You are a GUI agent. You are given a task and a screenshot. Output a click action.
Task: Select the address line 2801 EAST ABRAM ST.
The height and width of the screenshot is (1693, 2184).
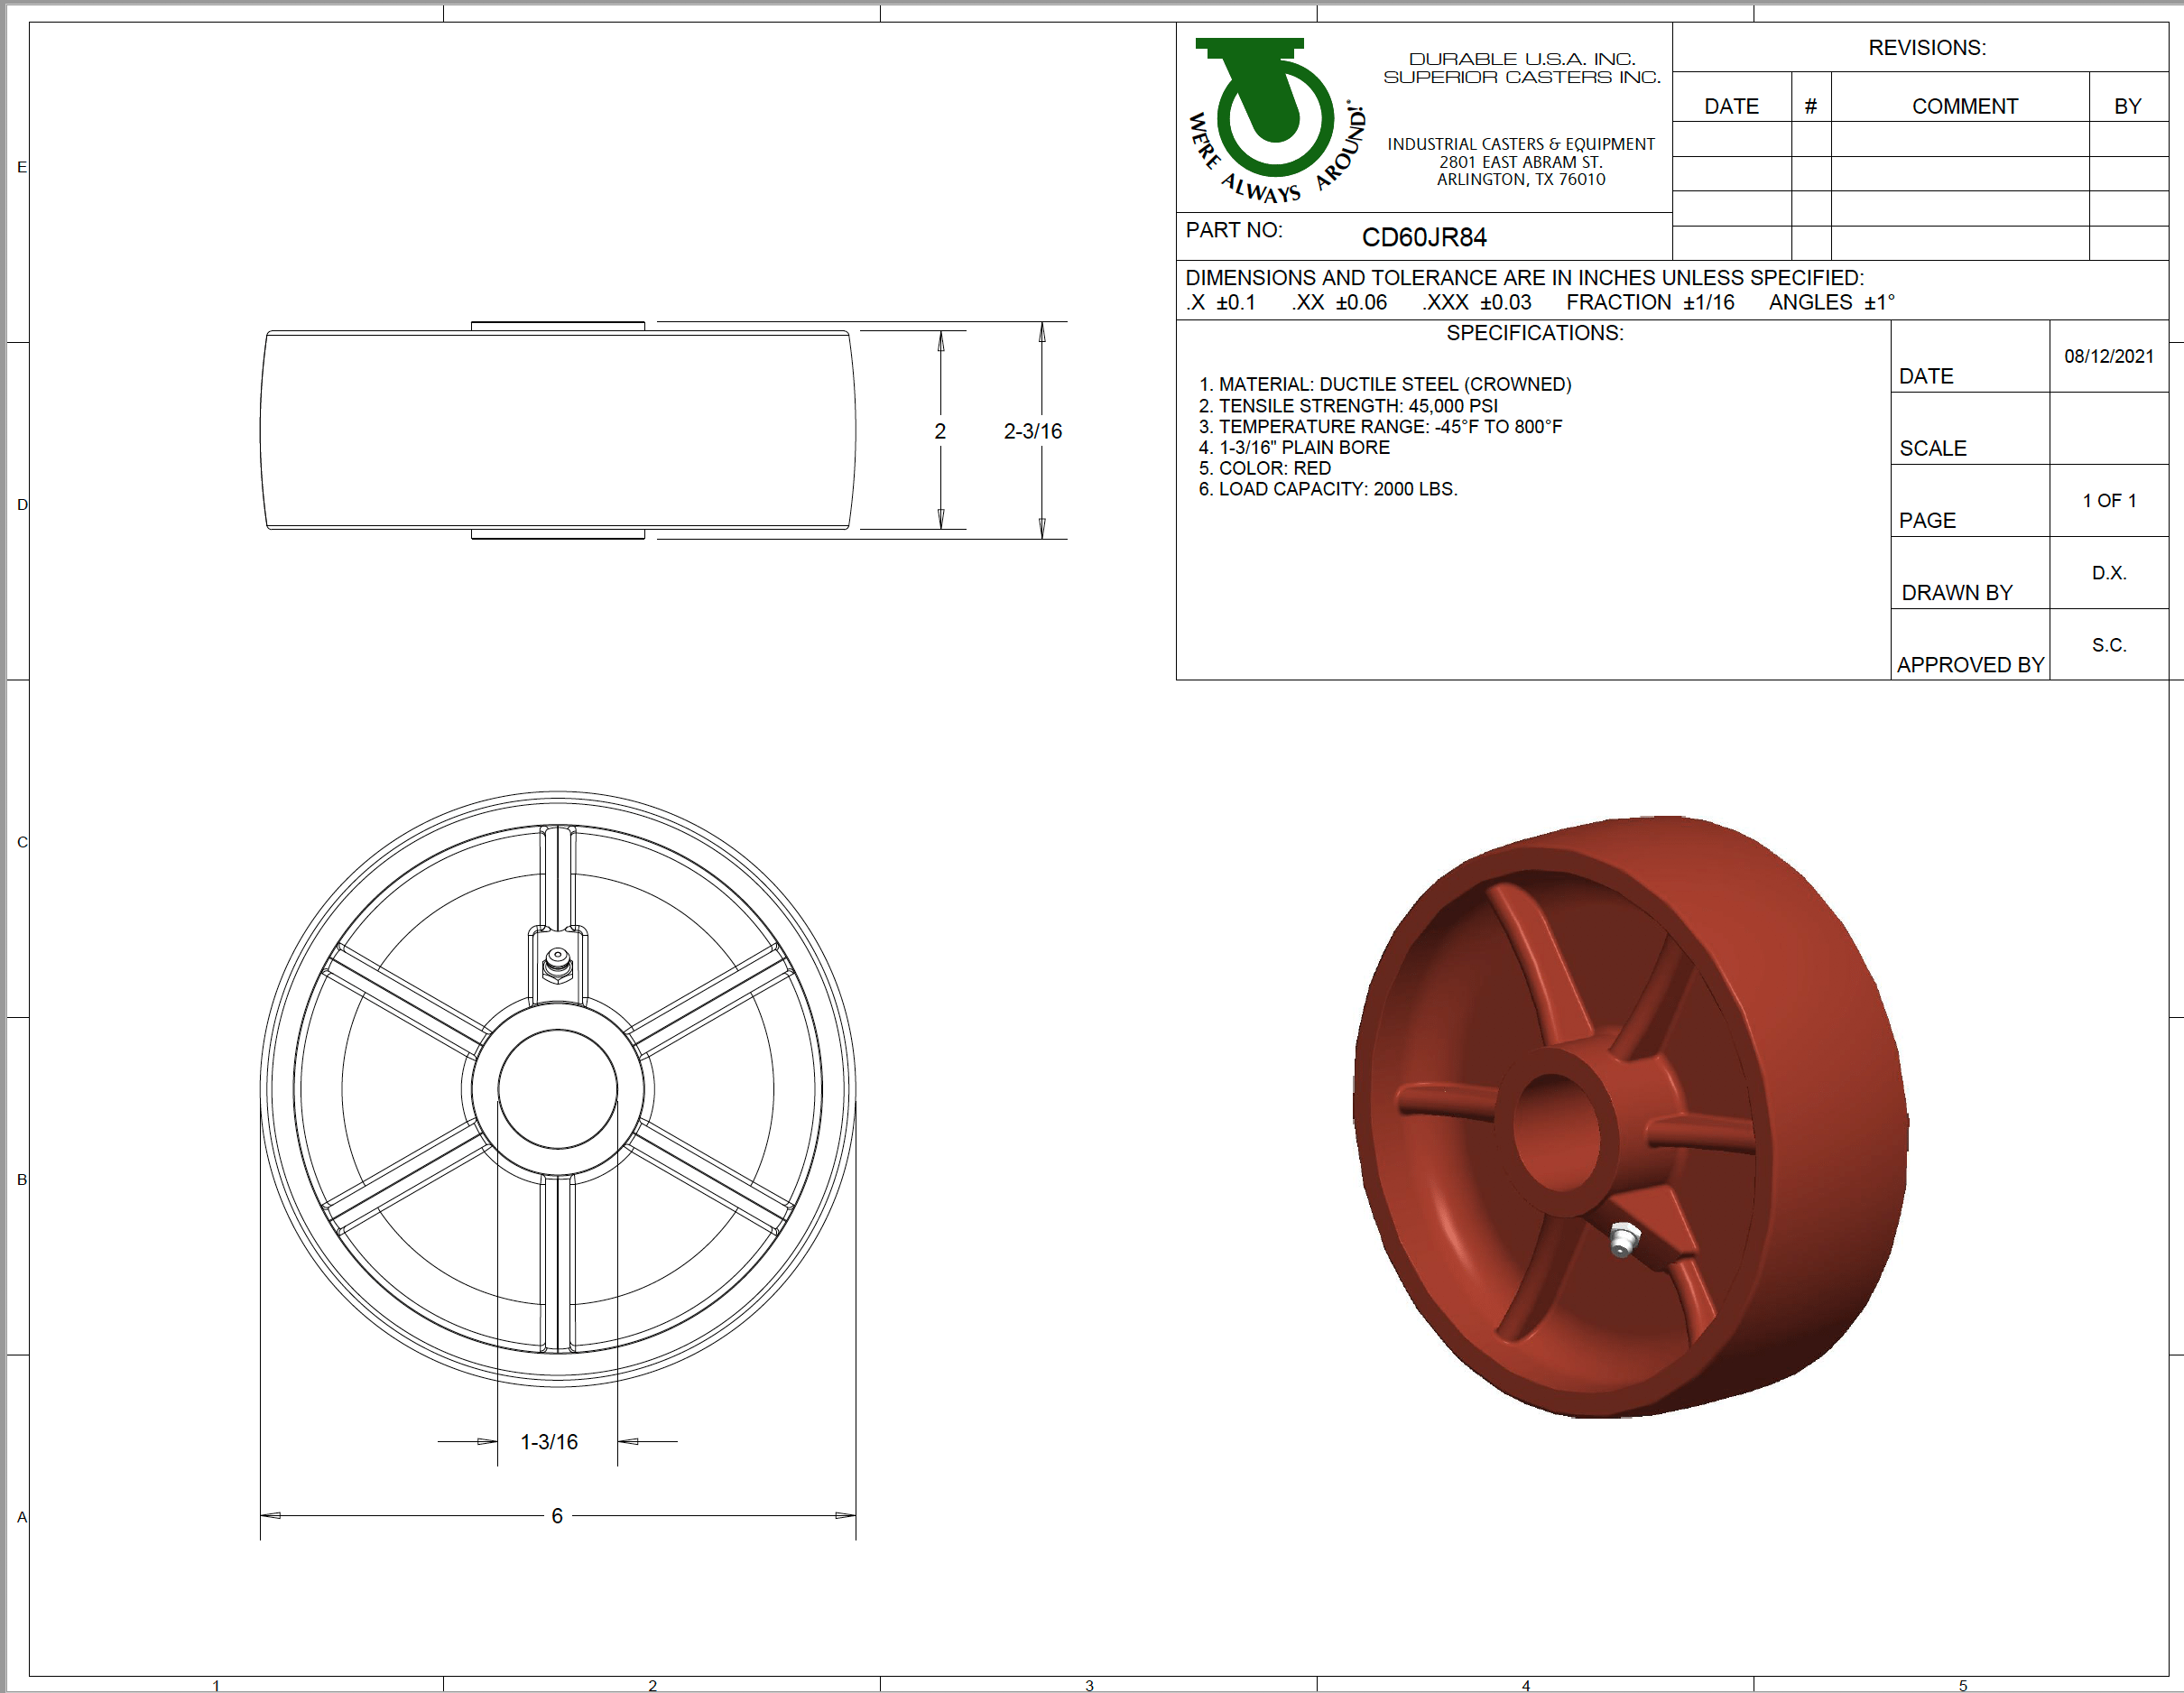[1520, 162]
